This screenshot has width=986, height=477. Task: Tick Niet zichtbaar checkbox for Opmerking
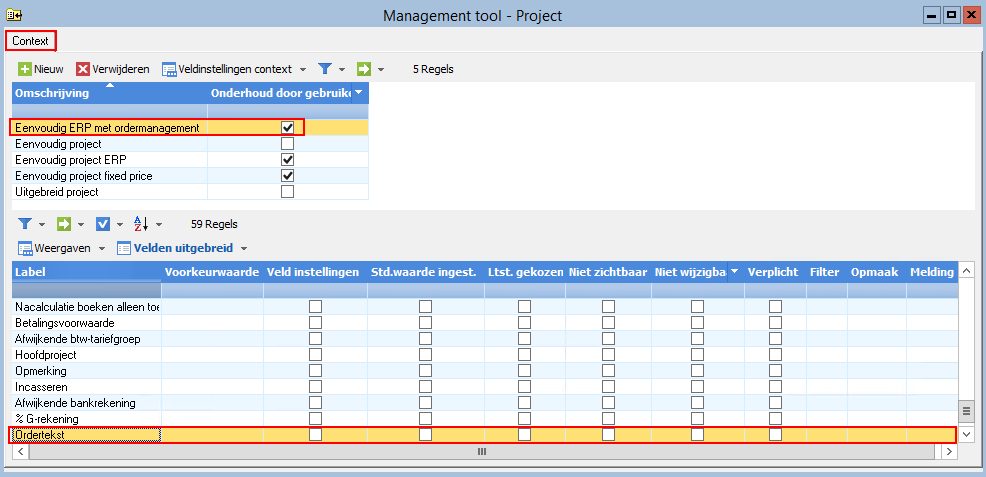click(x=608, y=370)
